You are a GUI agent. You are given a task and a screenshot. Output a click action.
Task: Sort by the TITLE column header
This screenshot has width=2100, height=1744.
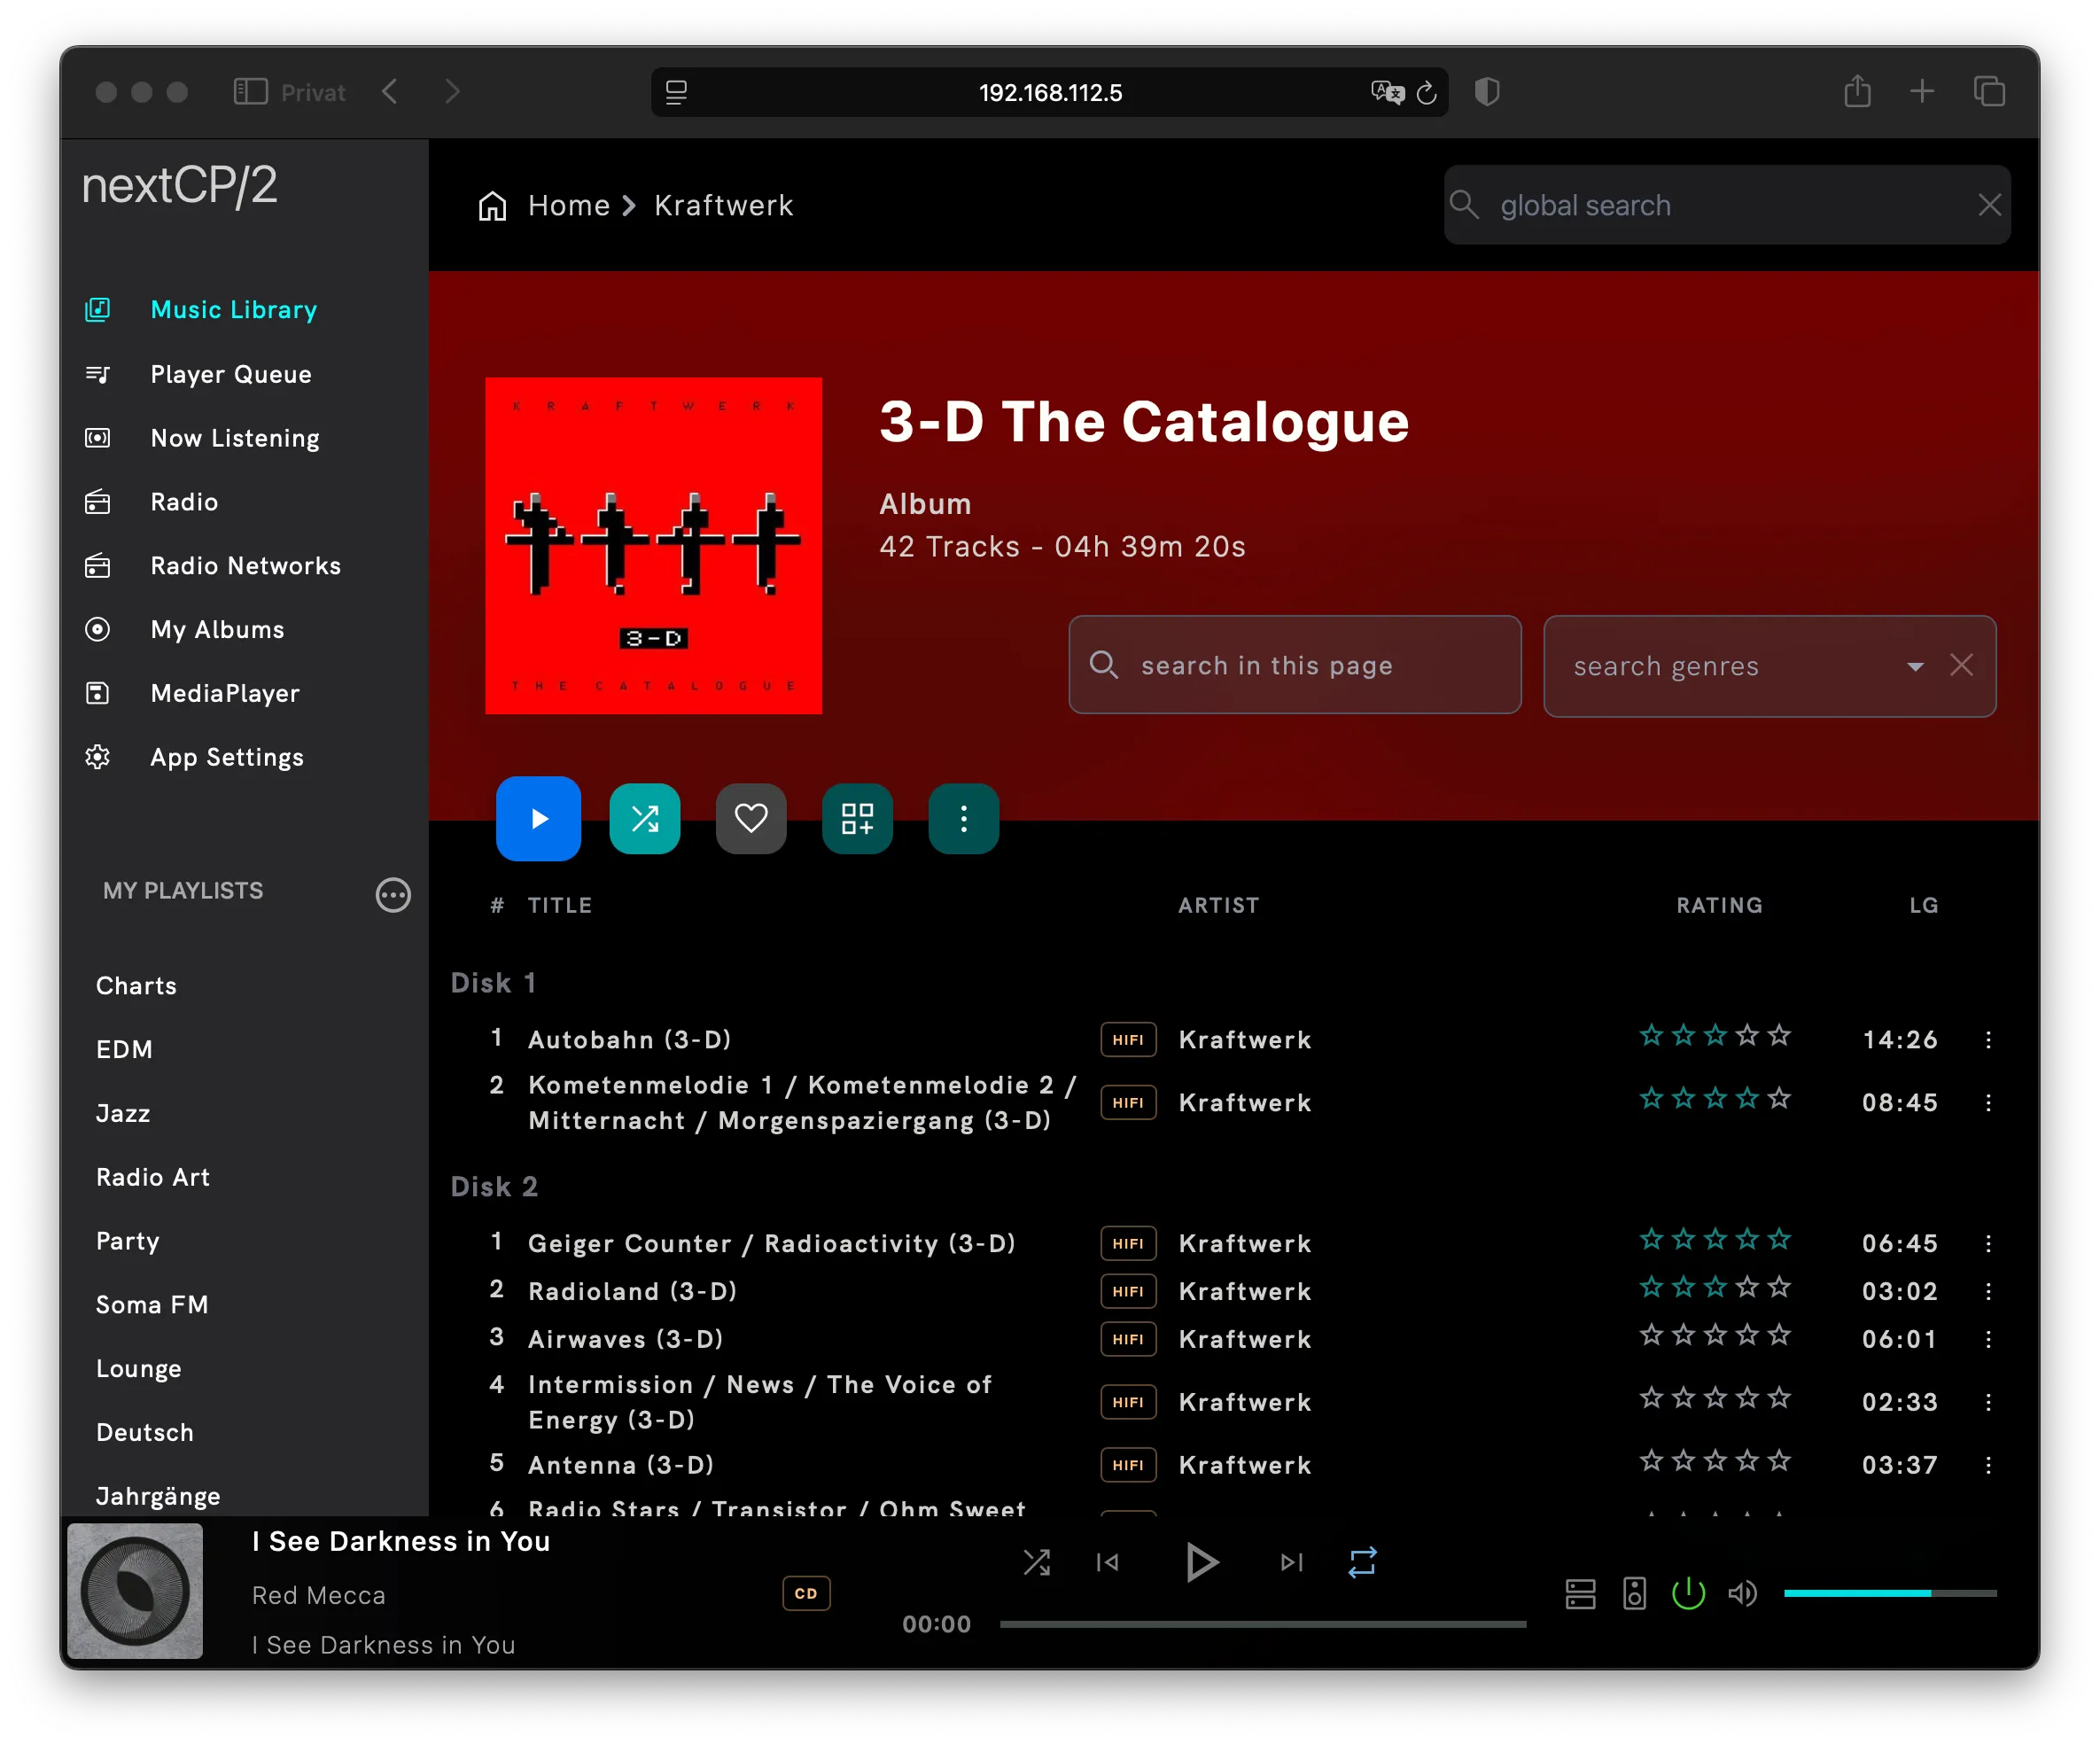pos(560,906)
